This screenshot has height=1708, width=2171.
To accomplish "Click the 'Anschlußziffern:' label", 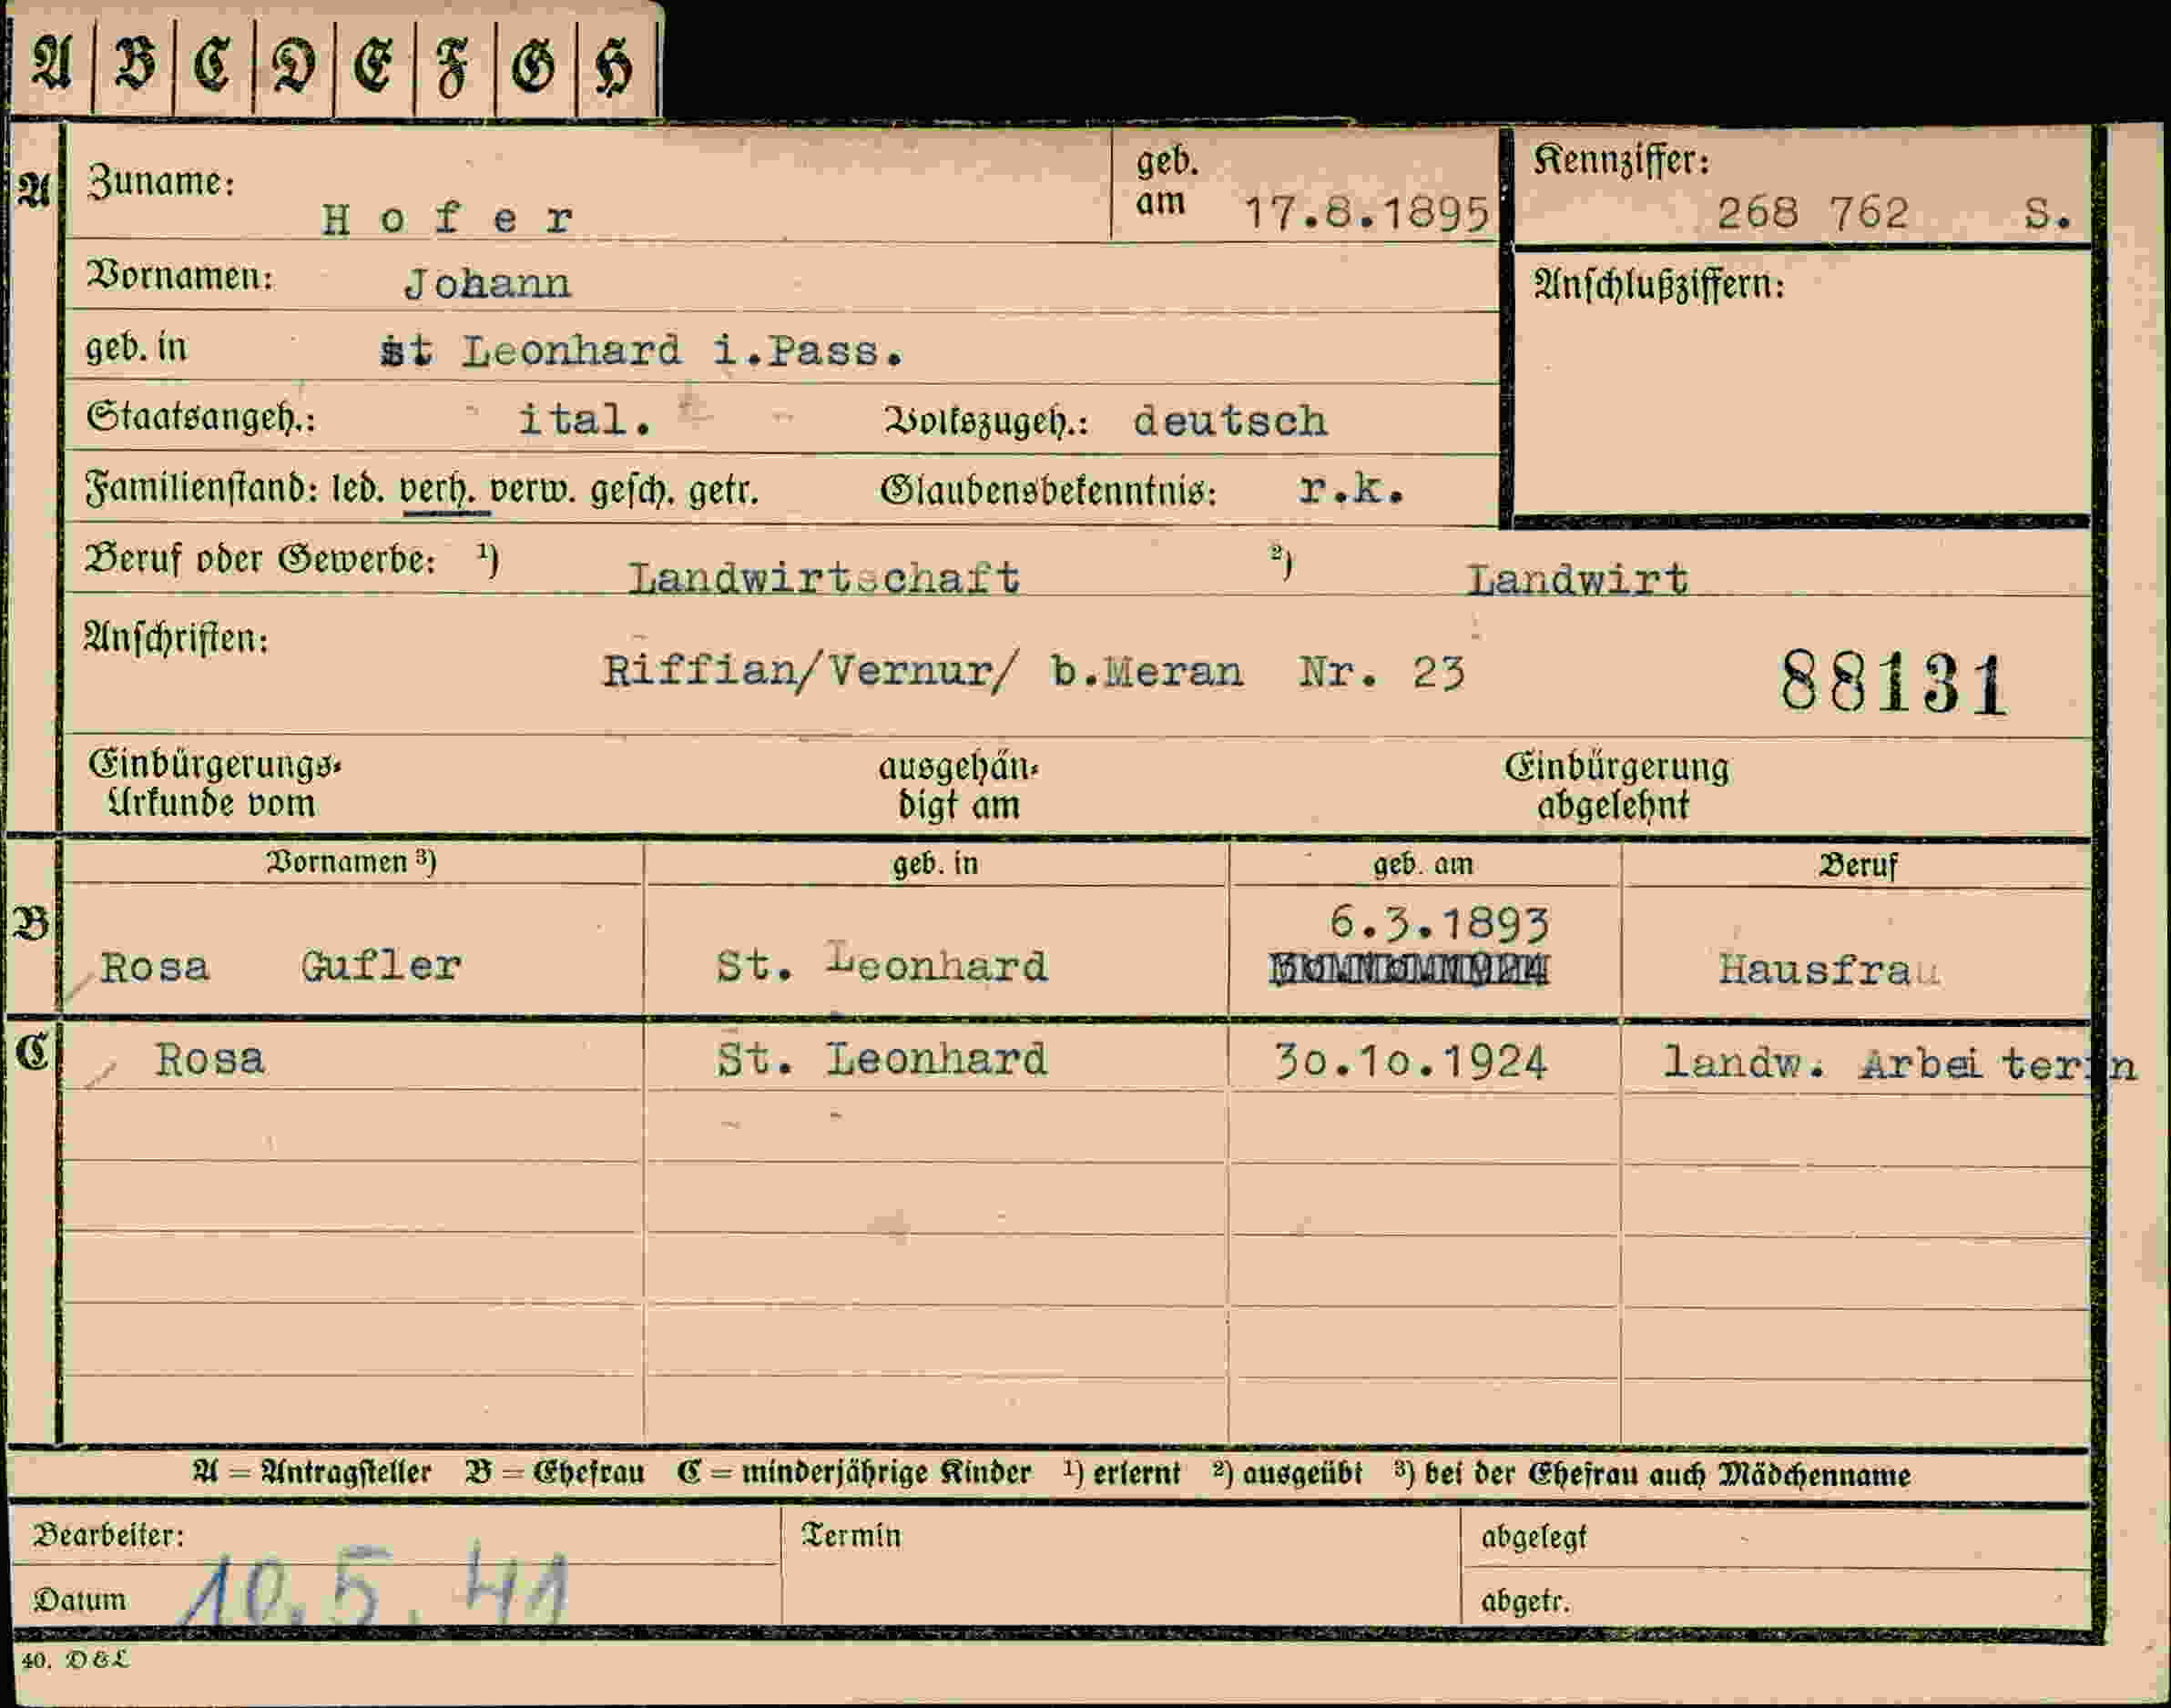I will pos(1659,286).
